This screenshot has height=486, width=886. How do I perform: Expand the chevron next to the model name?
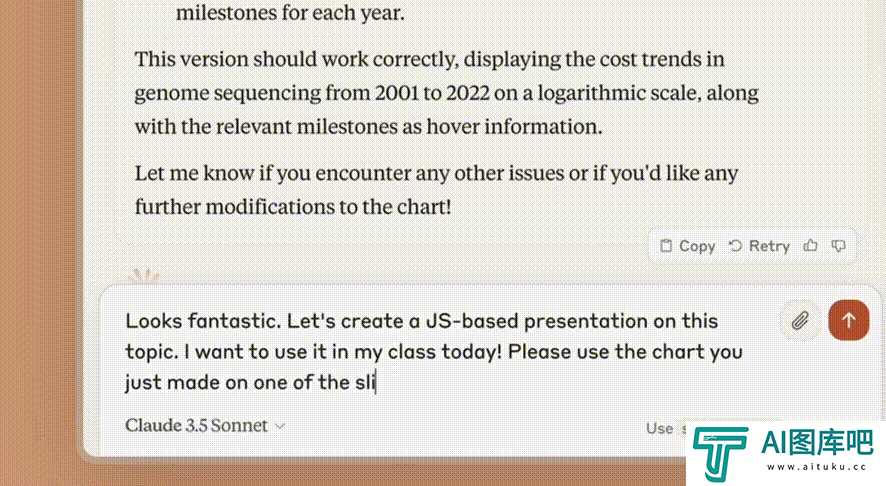[280, 426]
